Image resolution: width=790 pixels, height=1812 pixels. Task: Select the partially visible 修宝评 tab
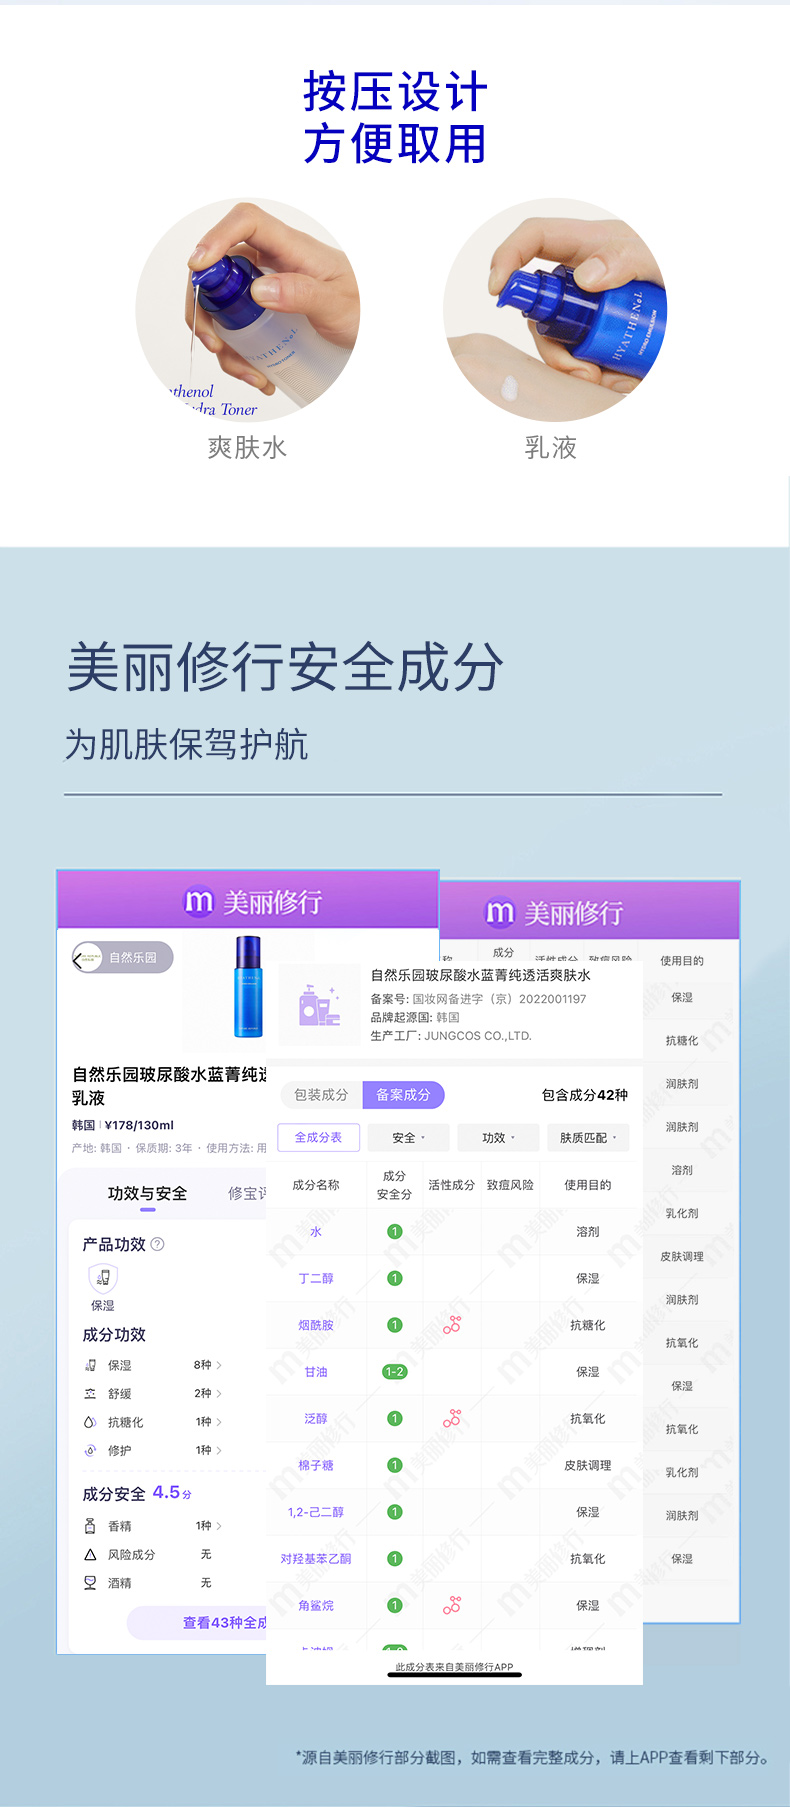247,1193
